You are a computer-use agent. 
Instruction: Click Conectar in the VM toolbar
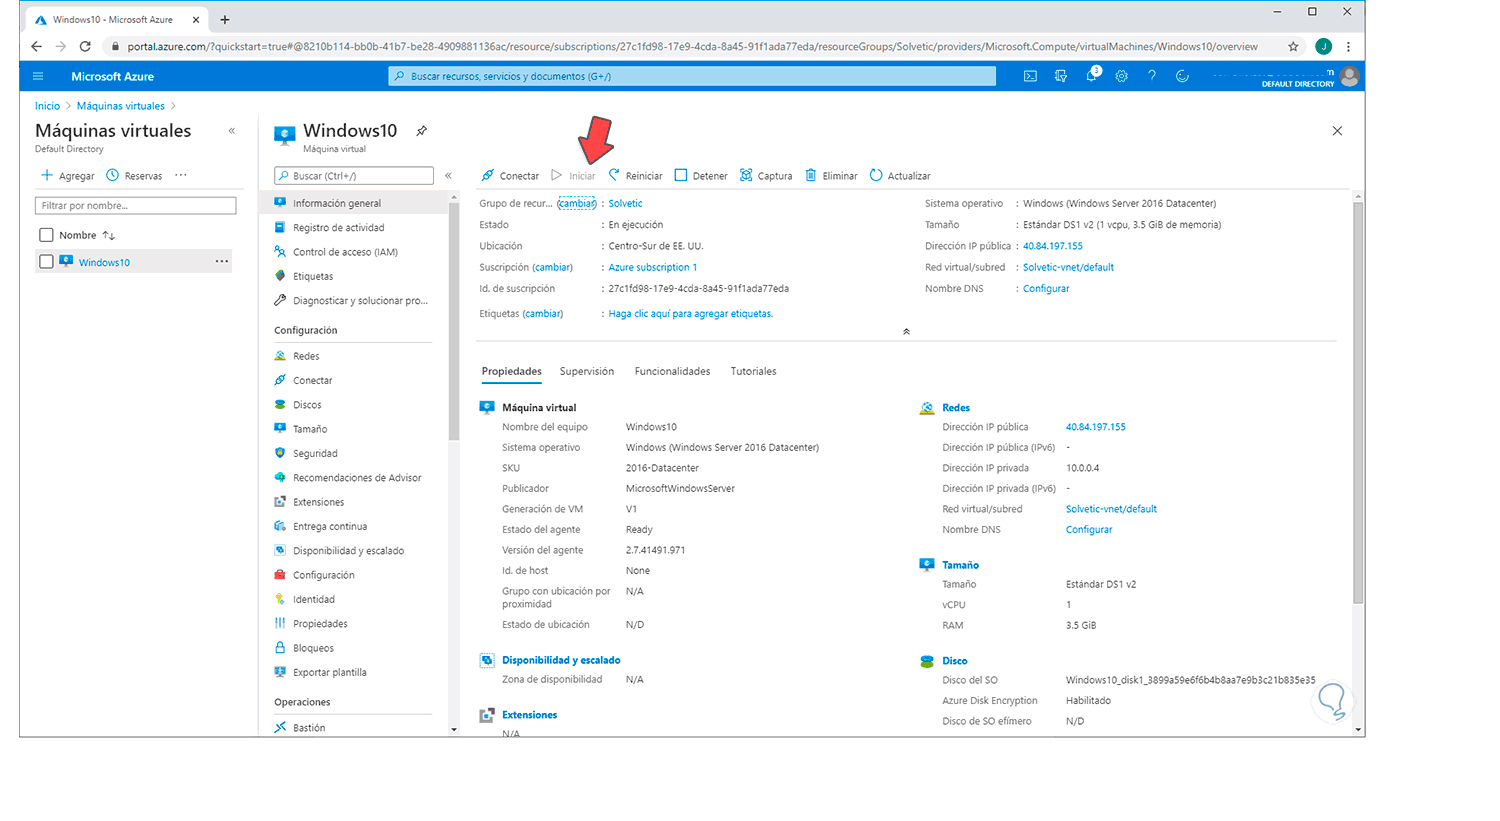tap(510, 176)
